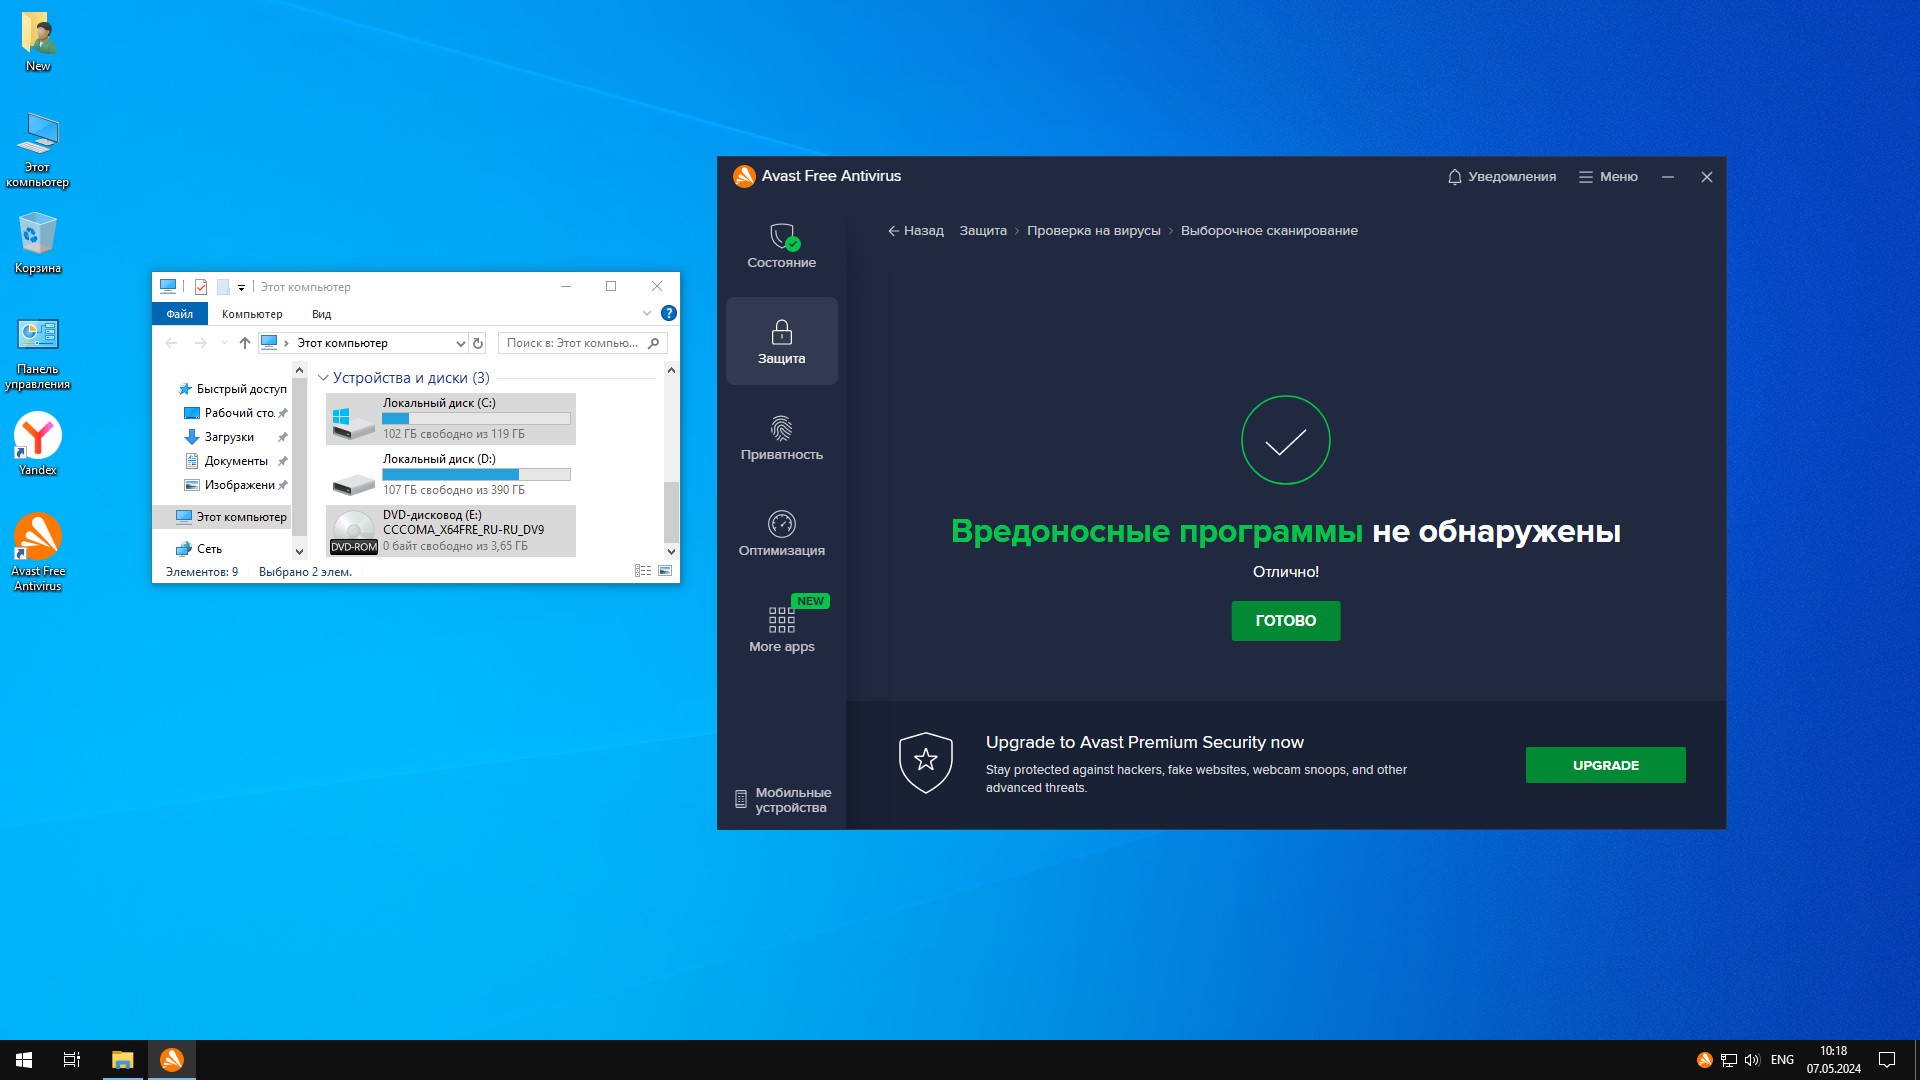1920x1080 pixels.
Task: Go back with Назад link
Action: (x=915, y=231)
